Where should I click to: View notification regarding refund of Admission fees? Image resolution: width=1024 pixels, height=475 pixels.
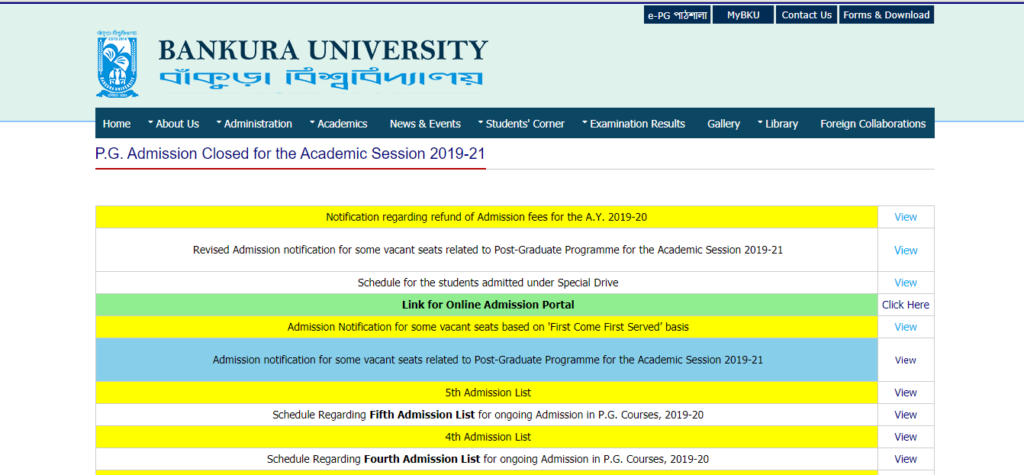[x=905, y=217]
